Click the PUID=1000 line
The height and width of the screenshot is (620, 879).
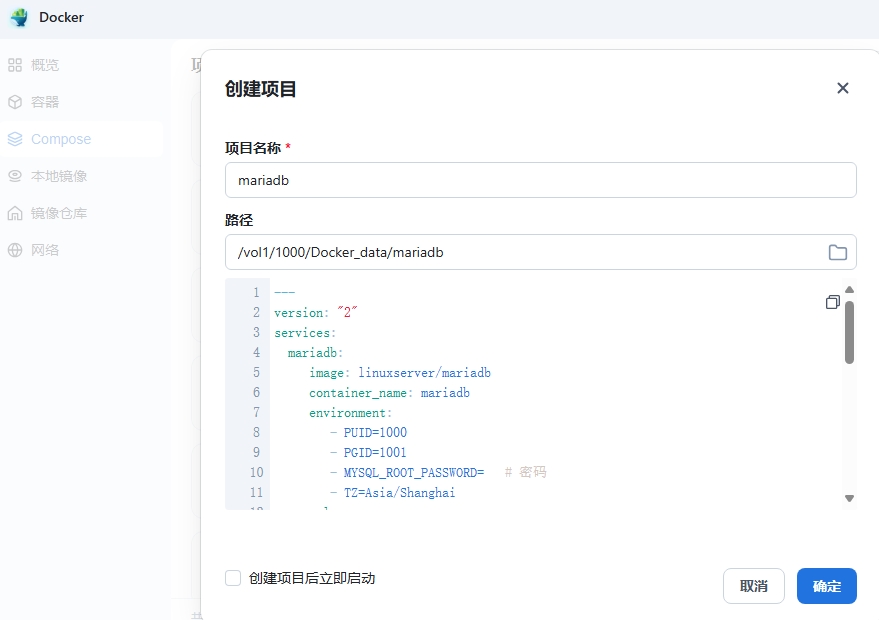pos(368,432)
